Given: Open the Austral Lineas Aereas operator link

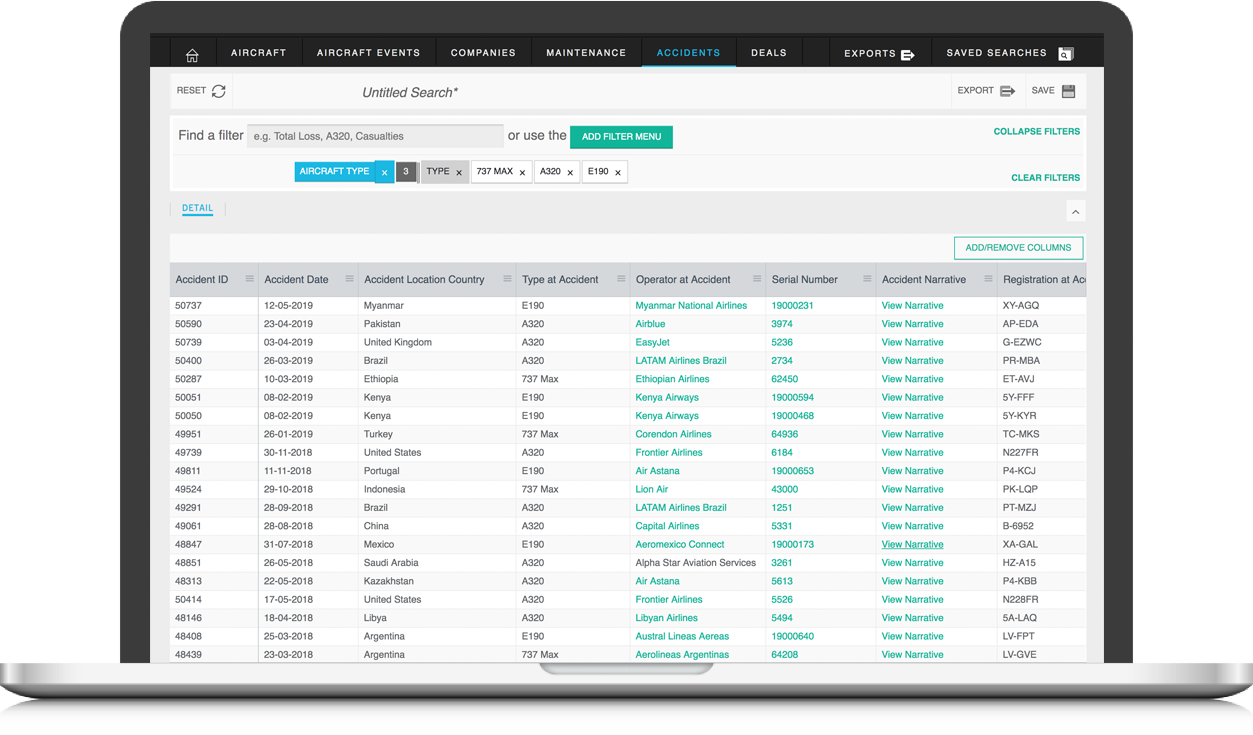Looking at the screenshot, I should (682, 636).
